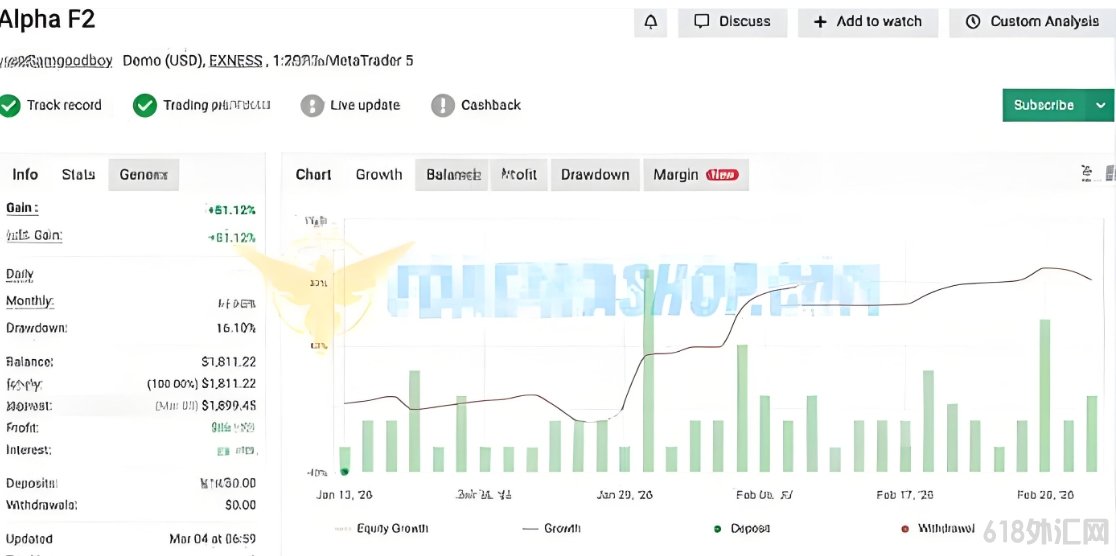Viewport: 1116px width, 556px height.
Task: Open the Custom Analysis button
Action: (1033, 22)
